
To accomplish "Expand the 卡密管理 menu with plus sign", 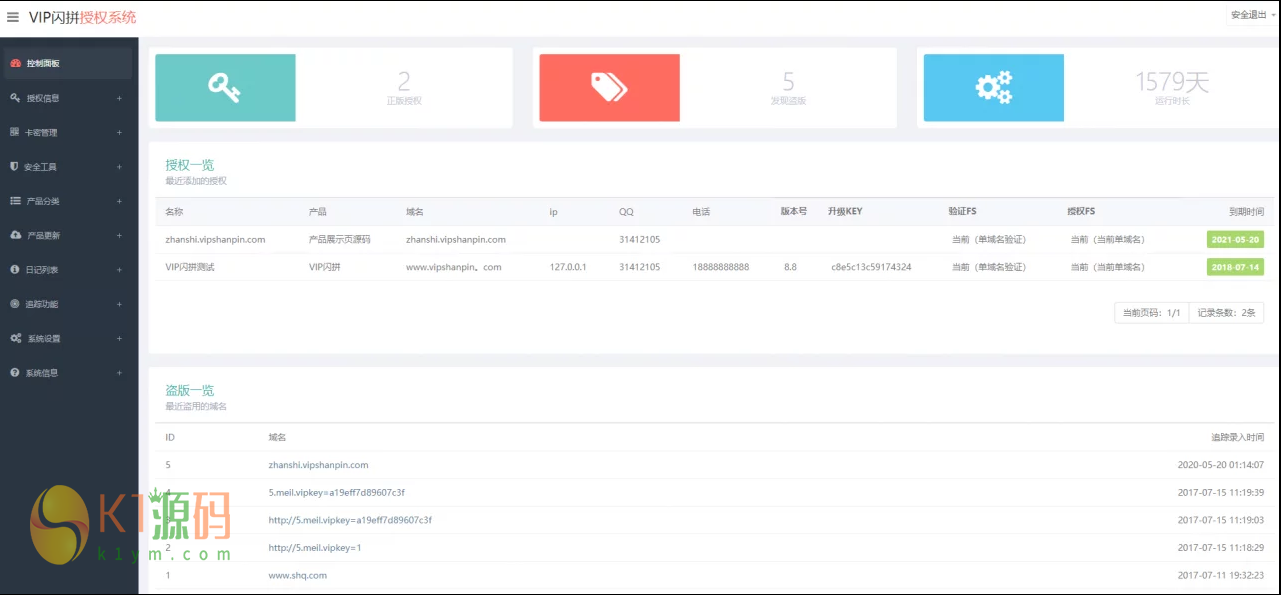I will pos(119,133).
